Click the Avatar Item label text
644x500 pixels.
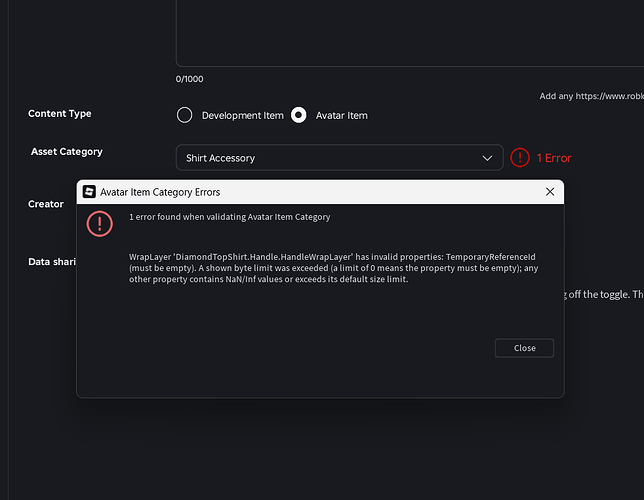342,116
